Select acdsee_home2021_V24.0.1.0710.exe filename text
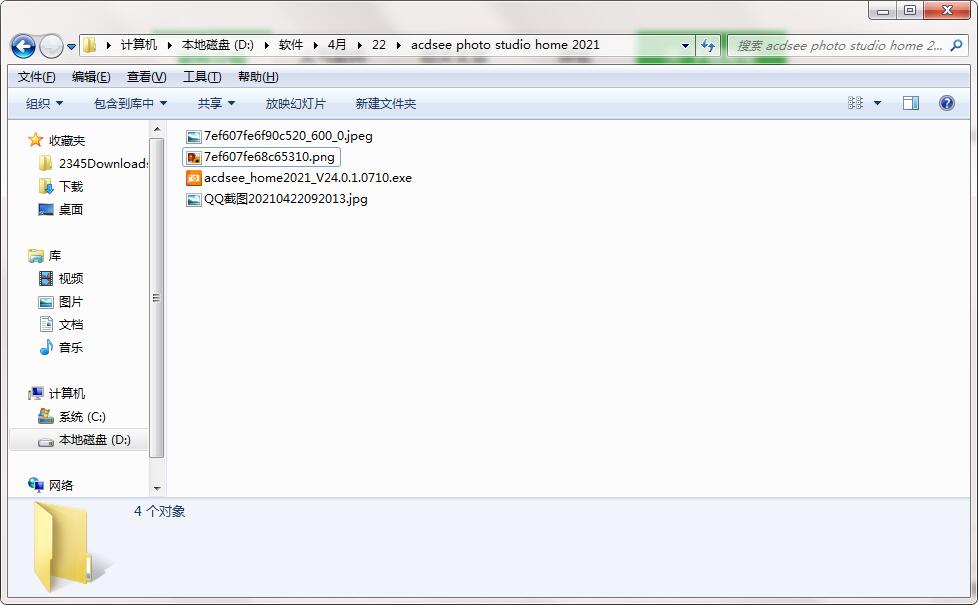Image resolution: width=978 pixels, height=605 pixels. [308, 178]
